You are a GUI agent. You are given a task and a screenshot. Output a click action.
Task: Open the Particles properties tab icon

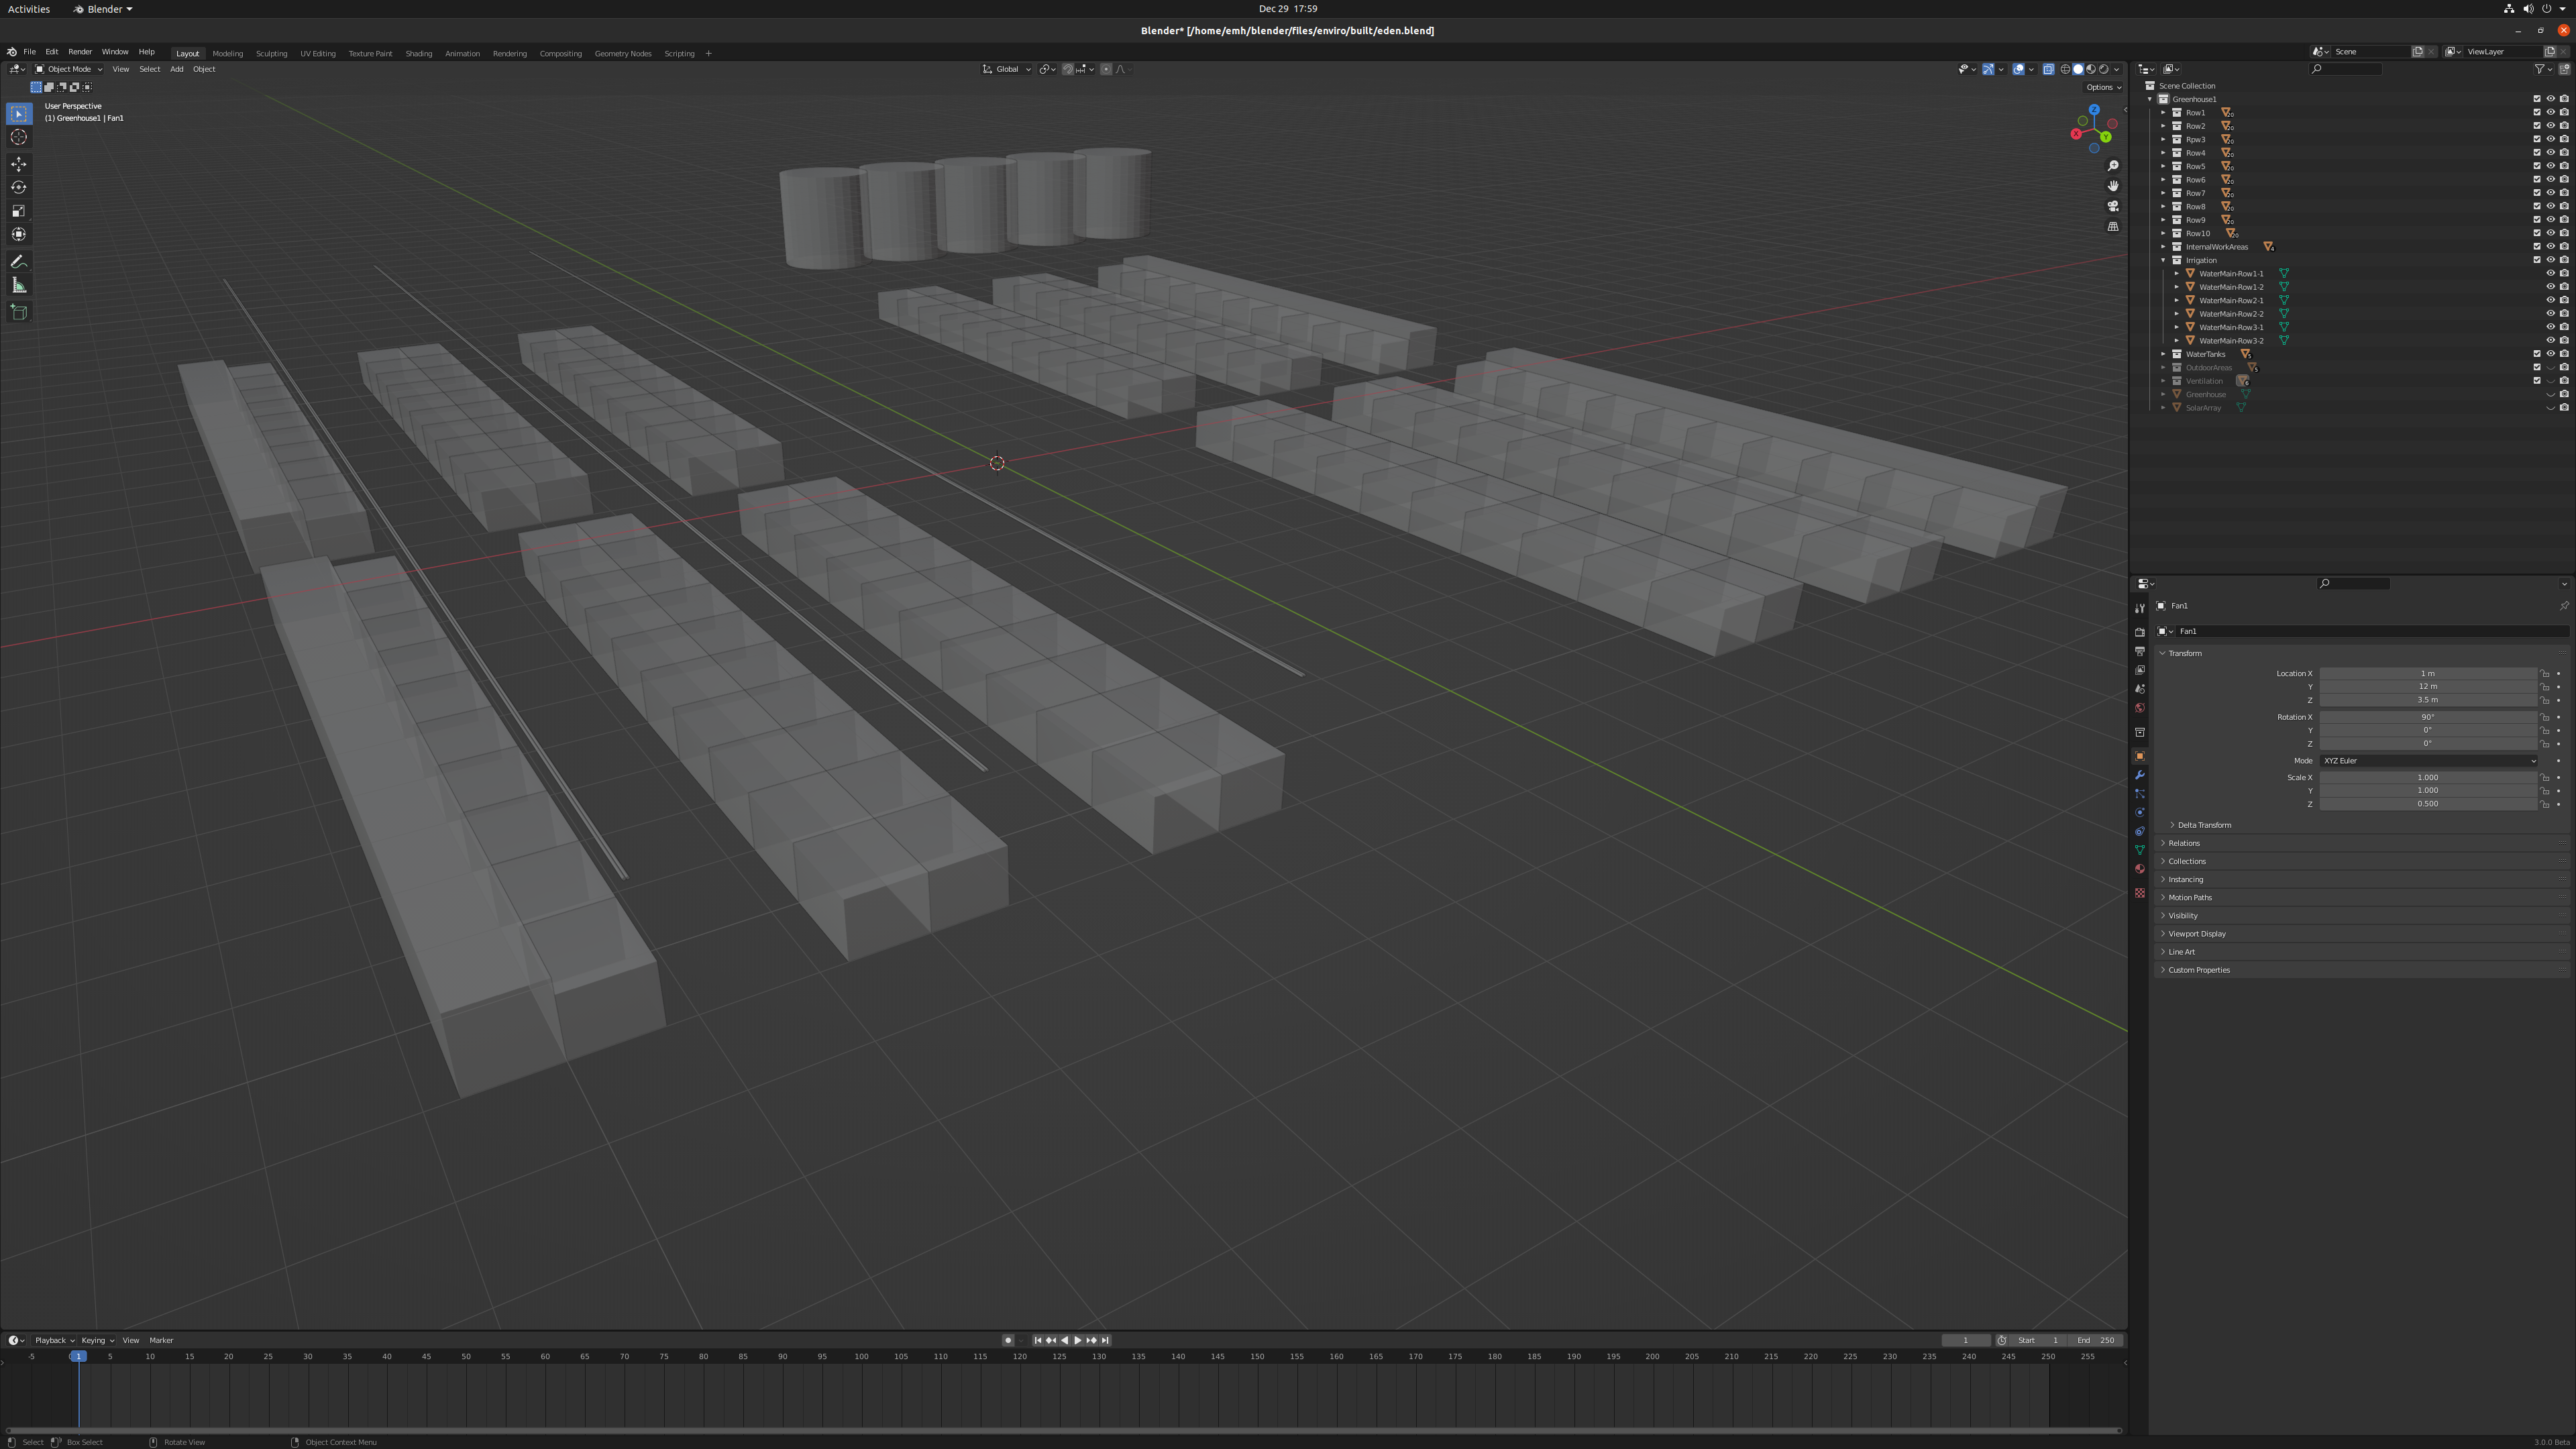point(2139,794)
